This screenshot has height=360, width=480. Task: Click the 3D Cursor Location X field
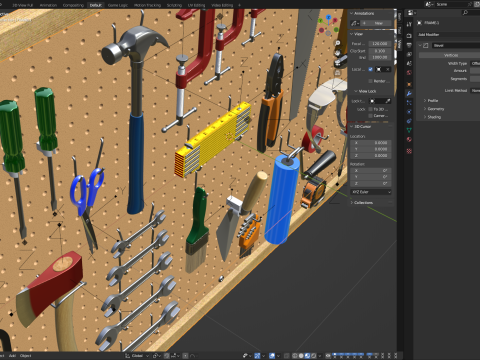[371, 143]
